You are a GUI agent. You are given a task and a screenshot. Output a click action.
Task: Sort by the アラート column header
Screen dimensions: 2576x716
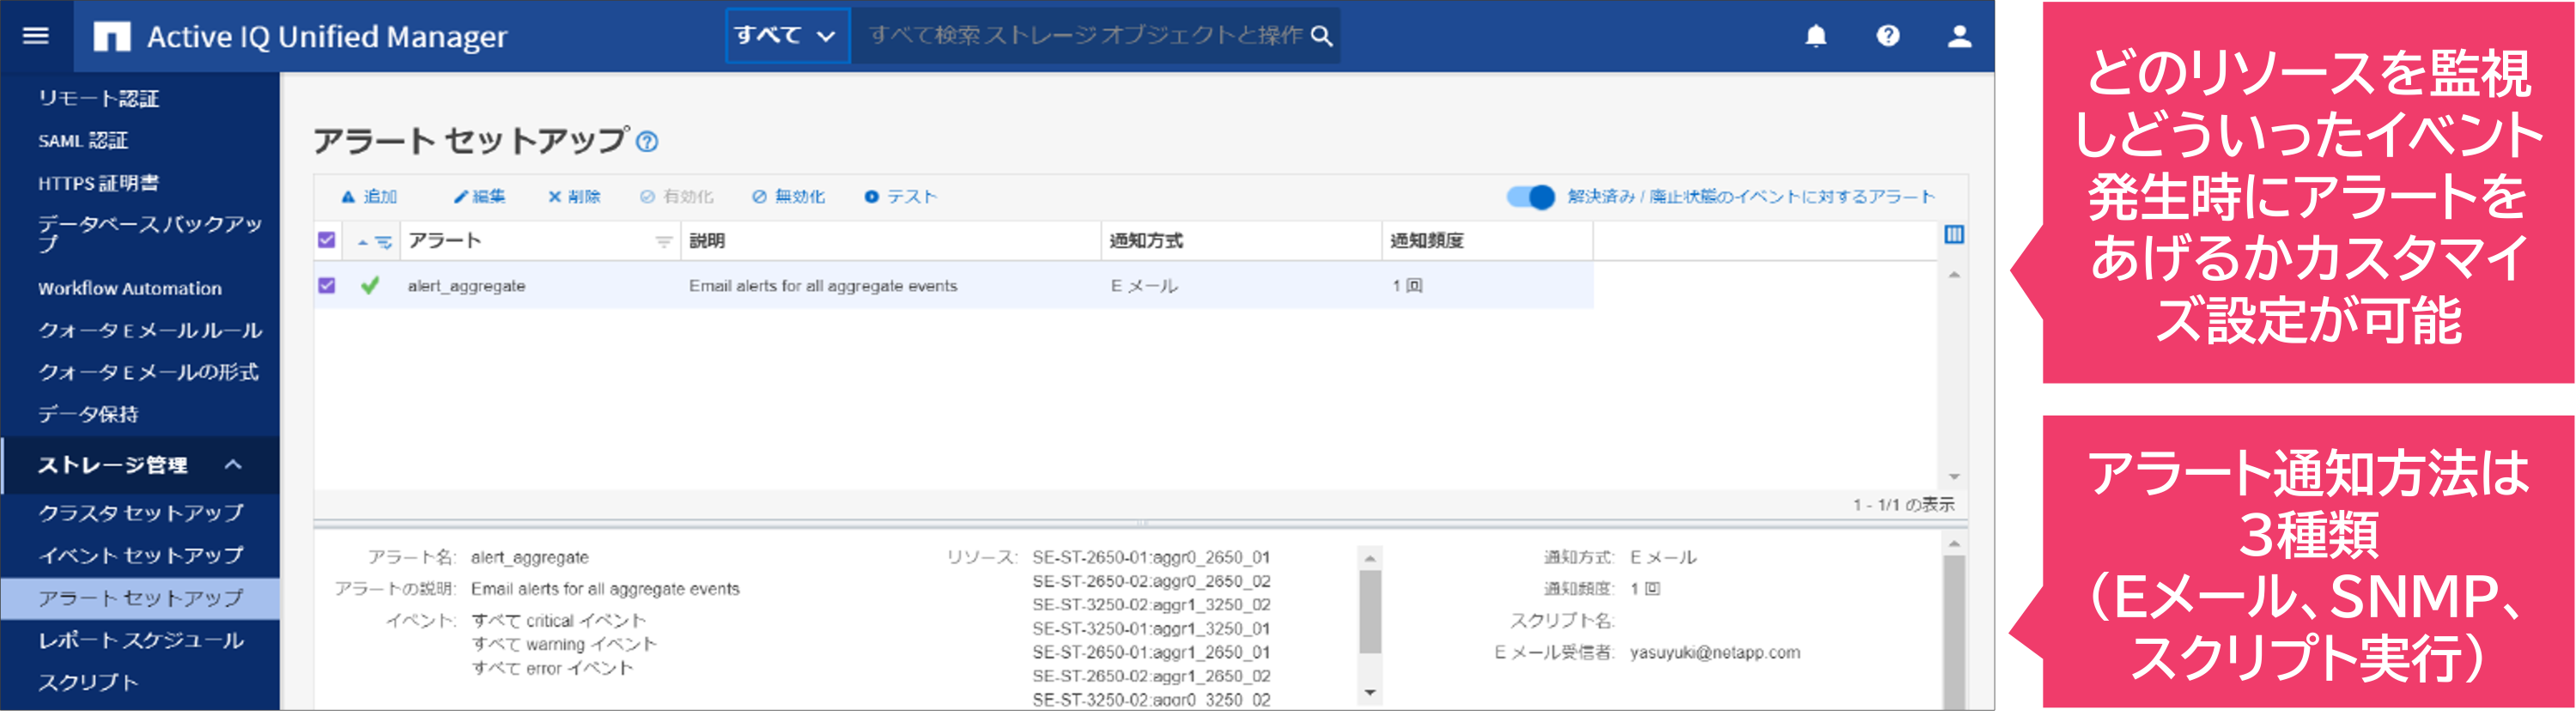tap(445, 241)
